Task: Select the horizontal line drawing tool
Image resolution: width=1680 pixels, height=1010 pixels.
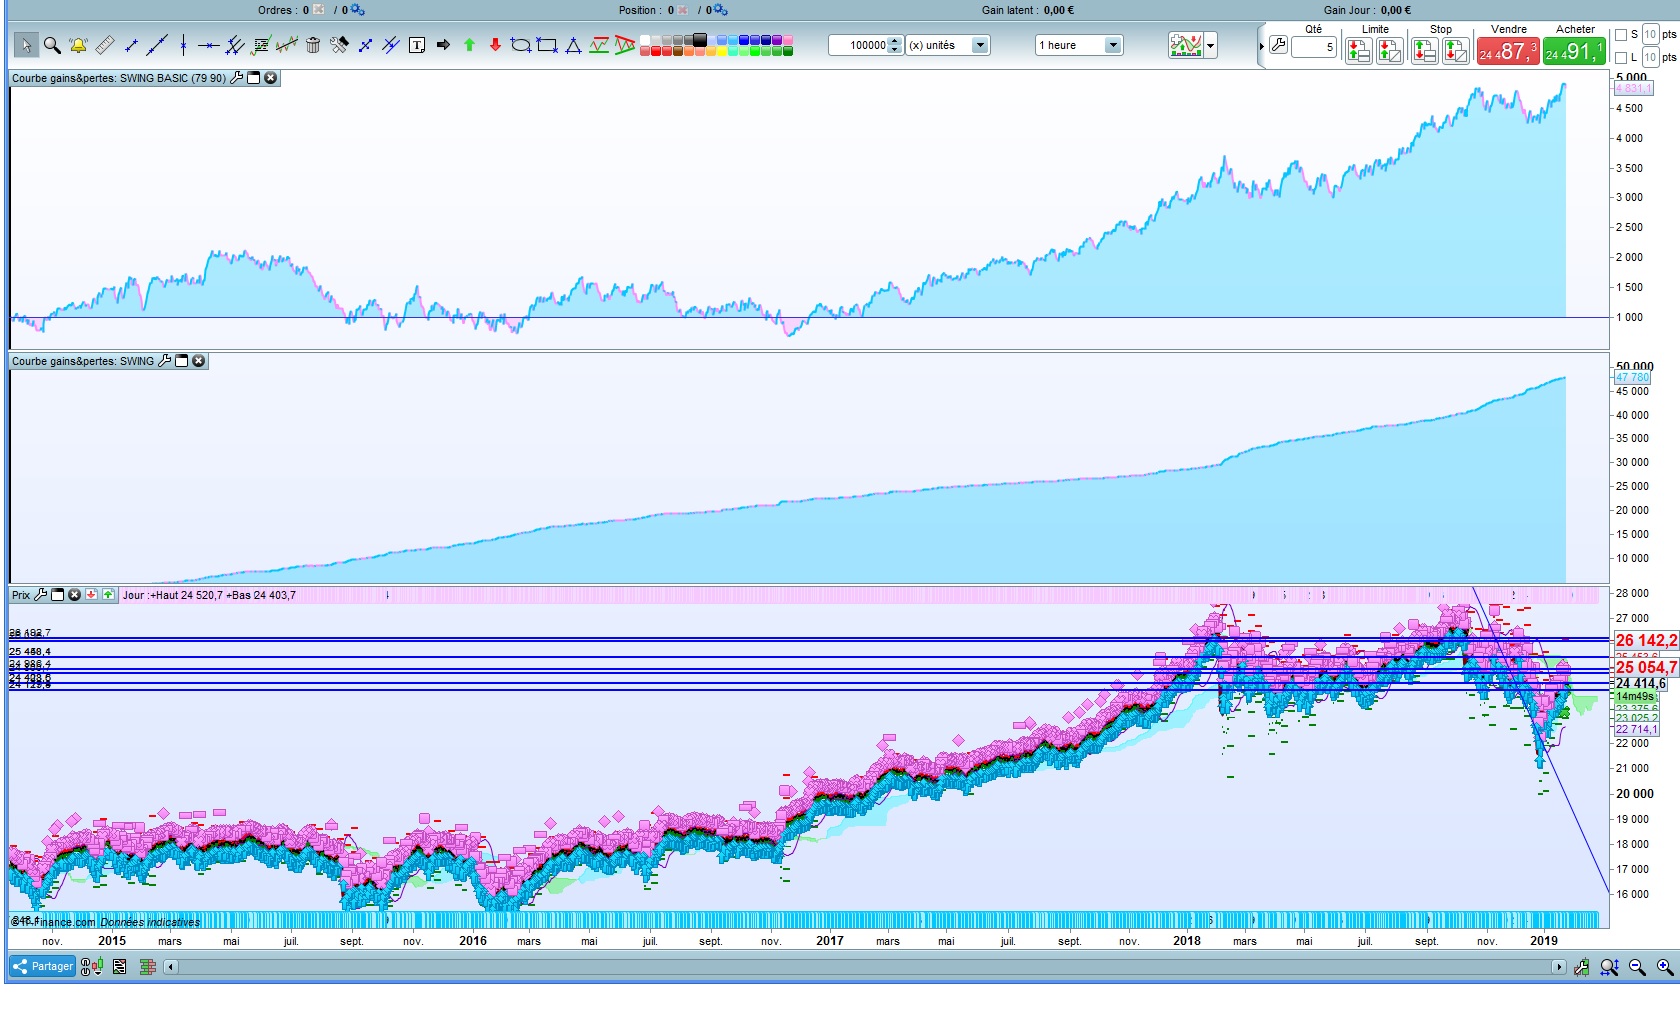Action: (208, 45)
